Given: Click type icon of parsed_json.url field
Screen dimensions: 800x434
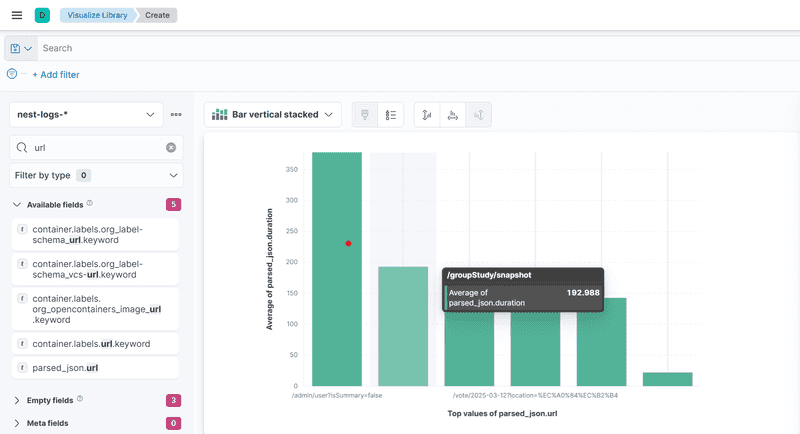Looking at the screenshot, I should pos(22,368).
